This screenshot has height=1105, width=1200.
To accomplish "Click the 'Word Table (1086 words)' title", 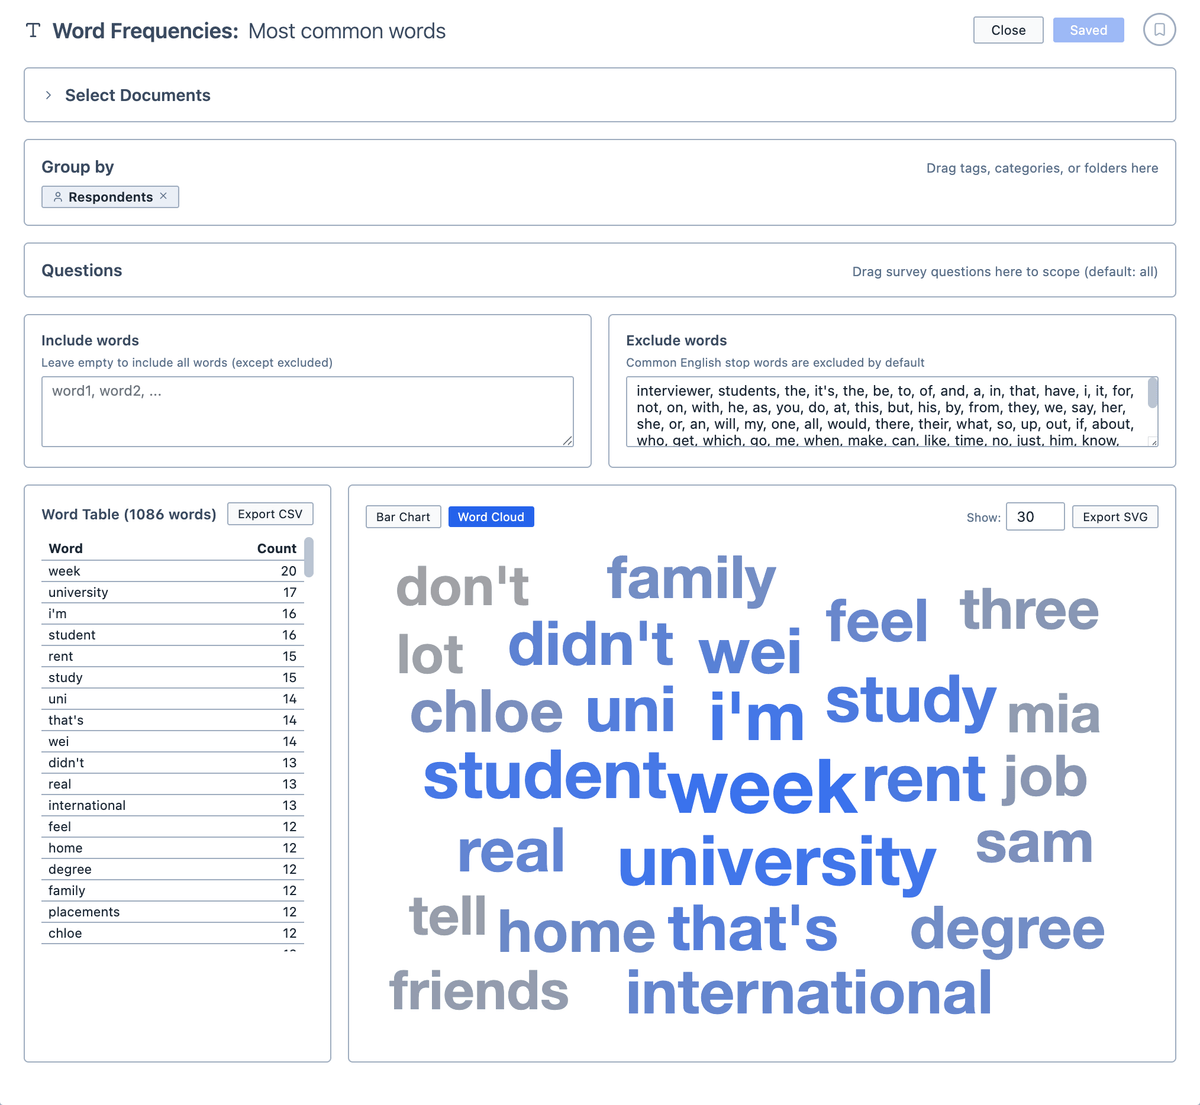I will tap(129, 514).
